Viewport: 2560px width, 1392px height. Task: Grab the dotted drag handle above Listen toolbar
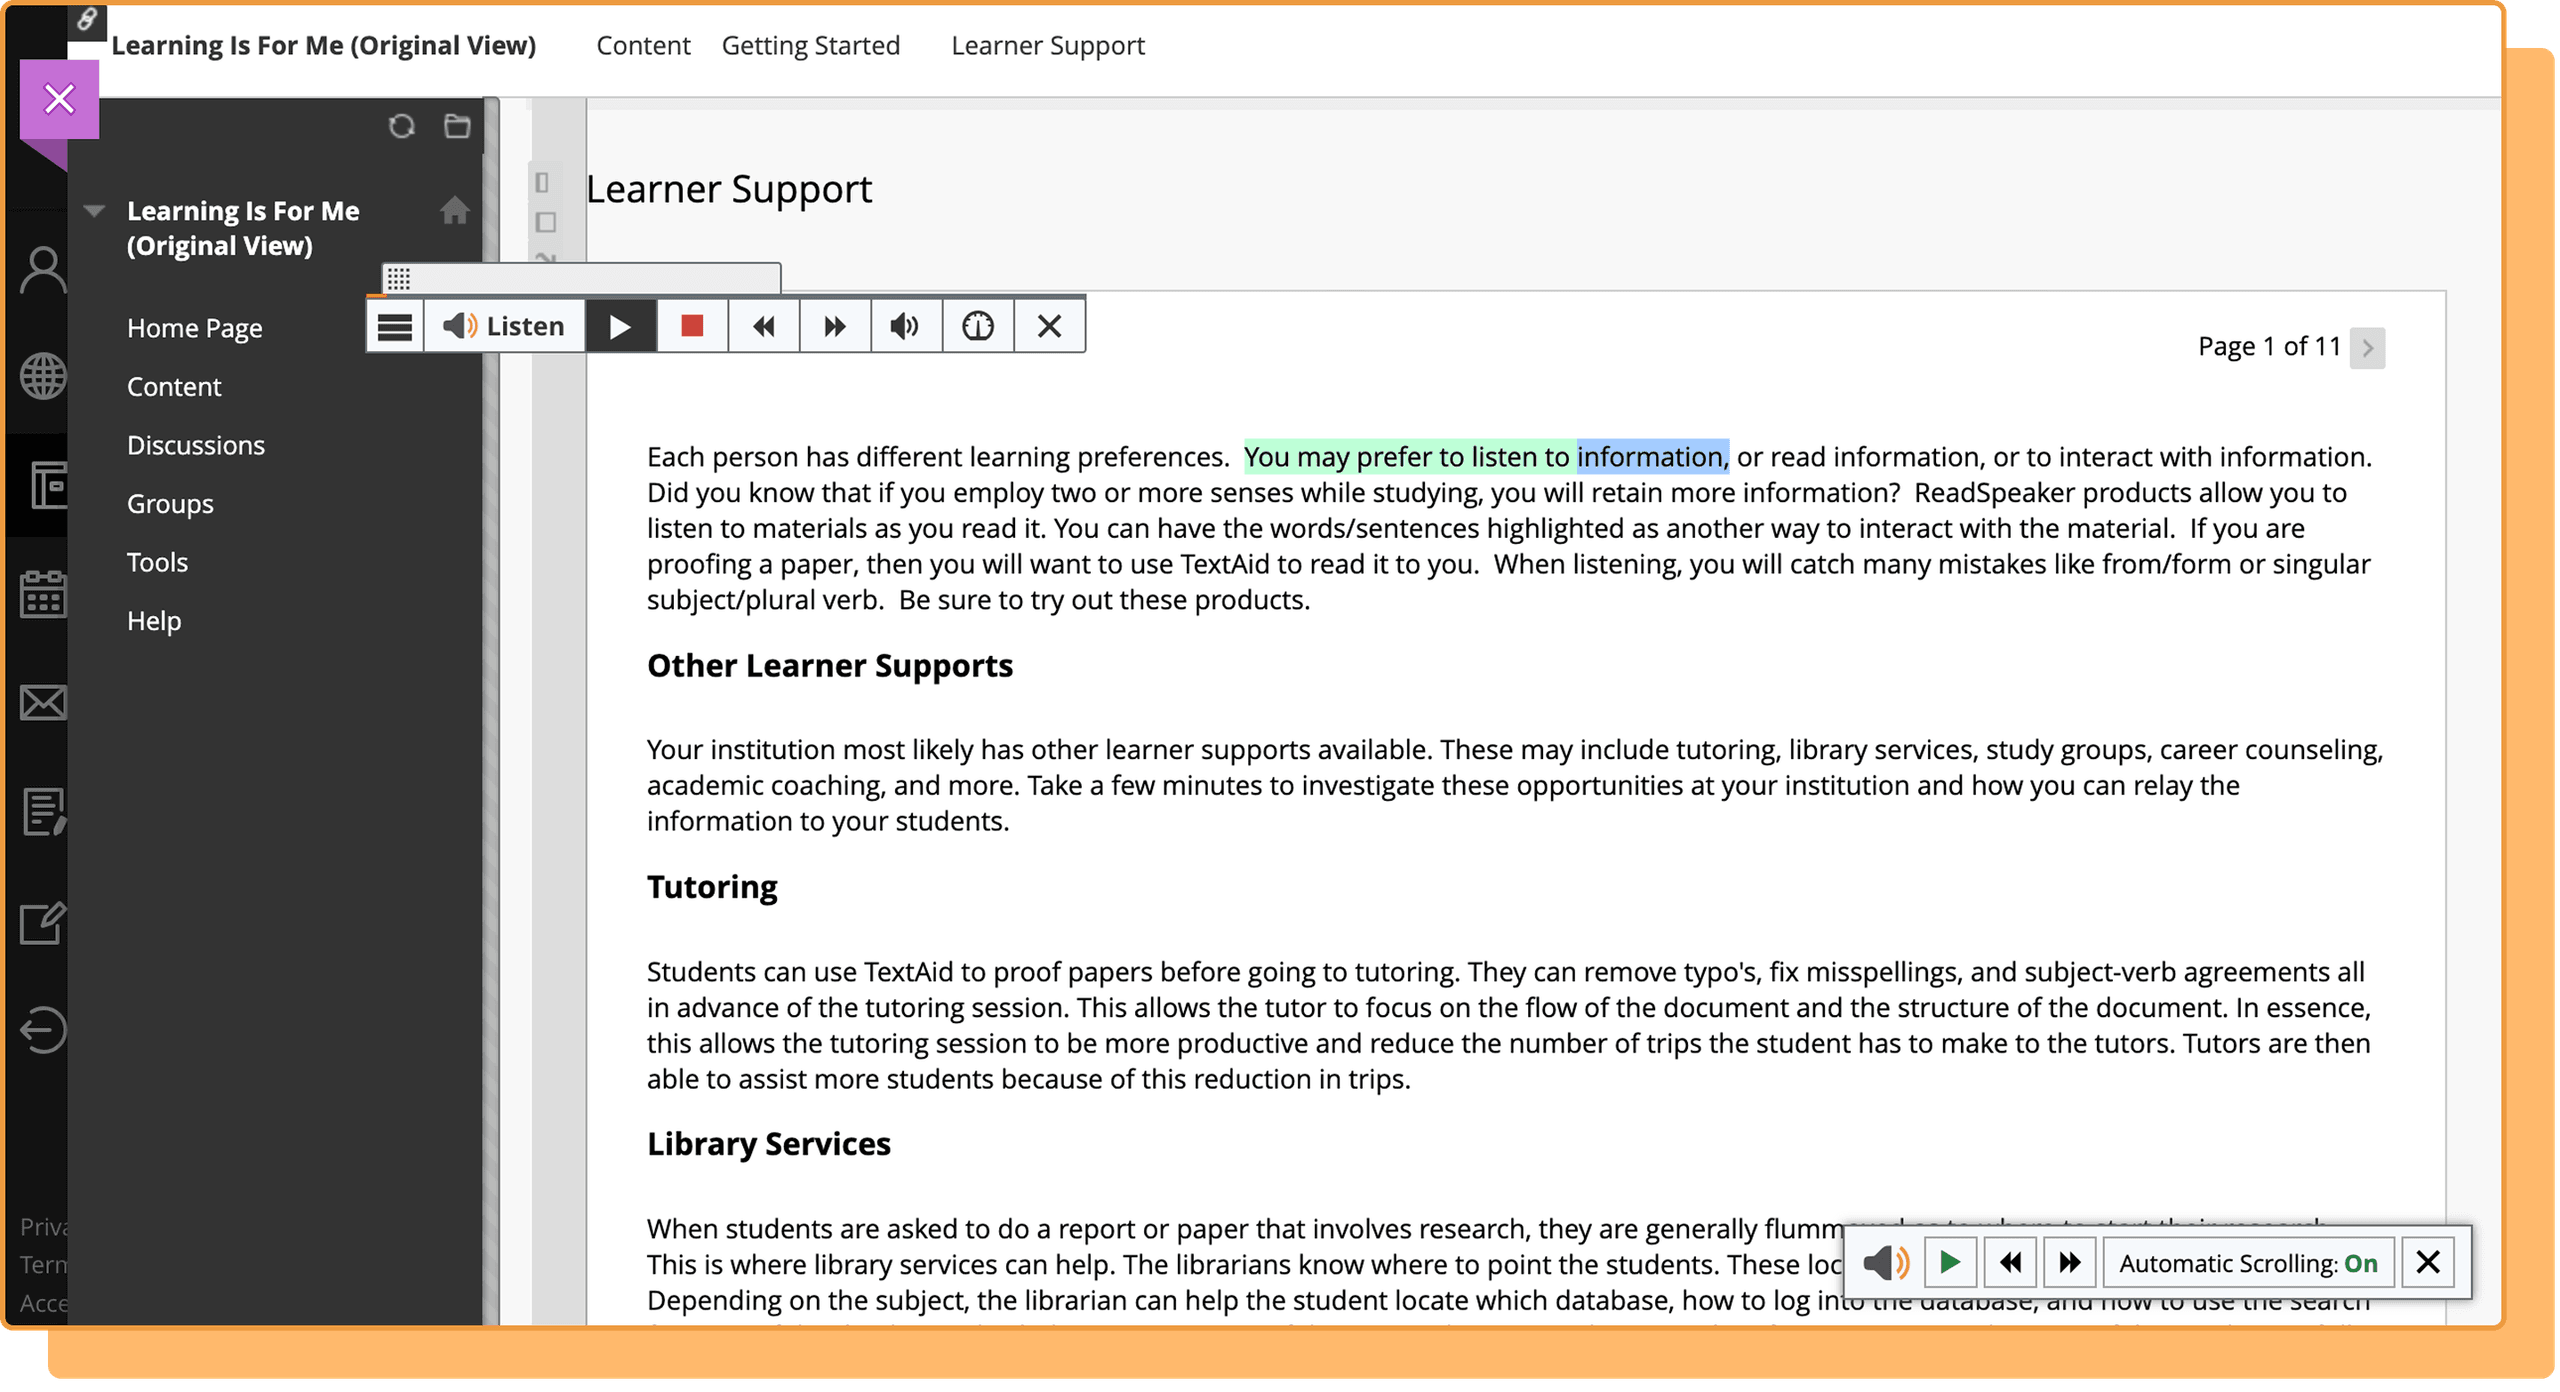coord(399,279)
